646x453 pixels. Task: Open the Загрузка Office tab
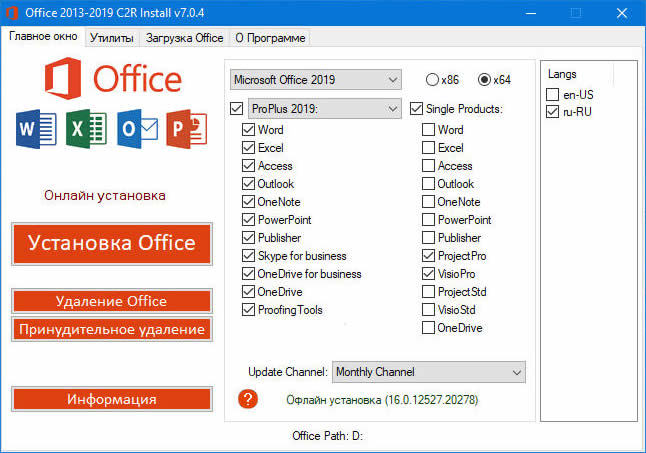pos(184,38)
